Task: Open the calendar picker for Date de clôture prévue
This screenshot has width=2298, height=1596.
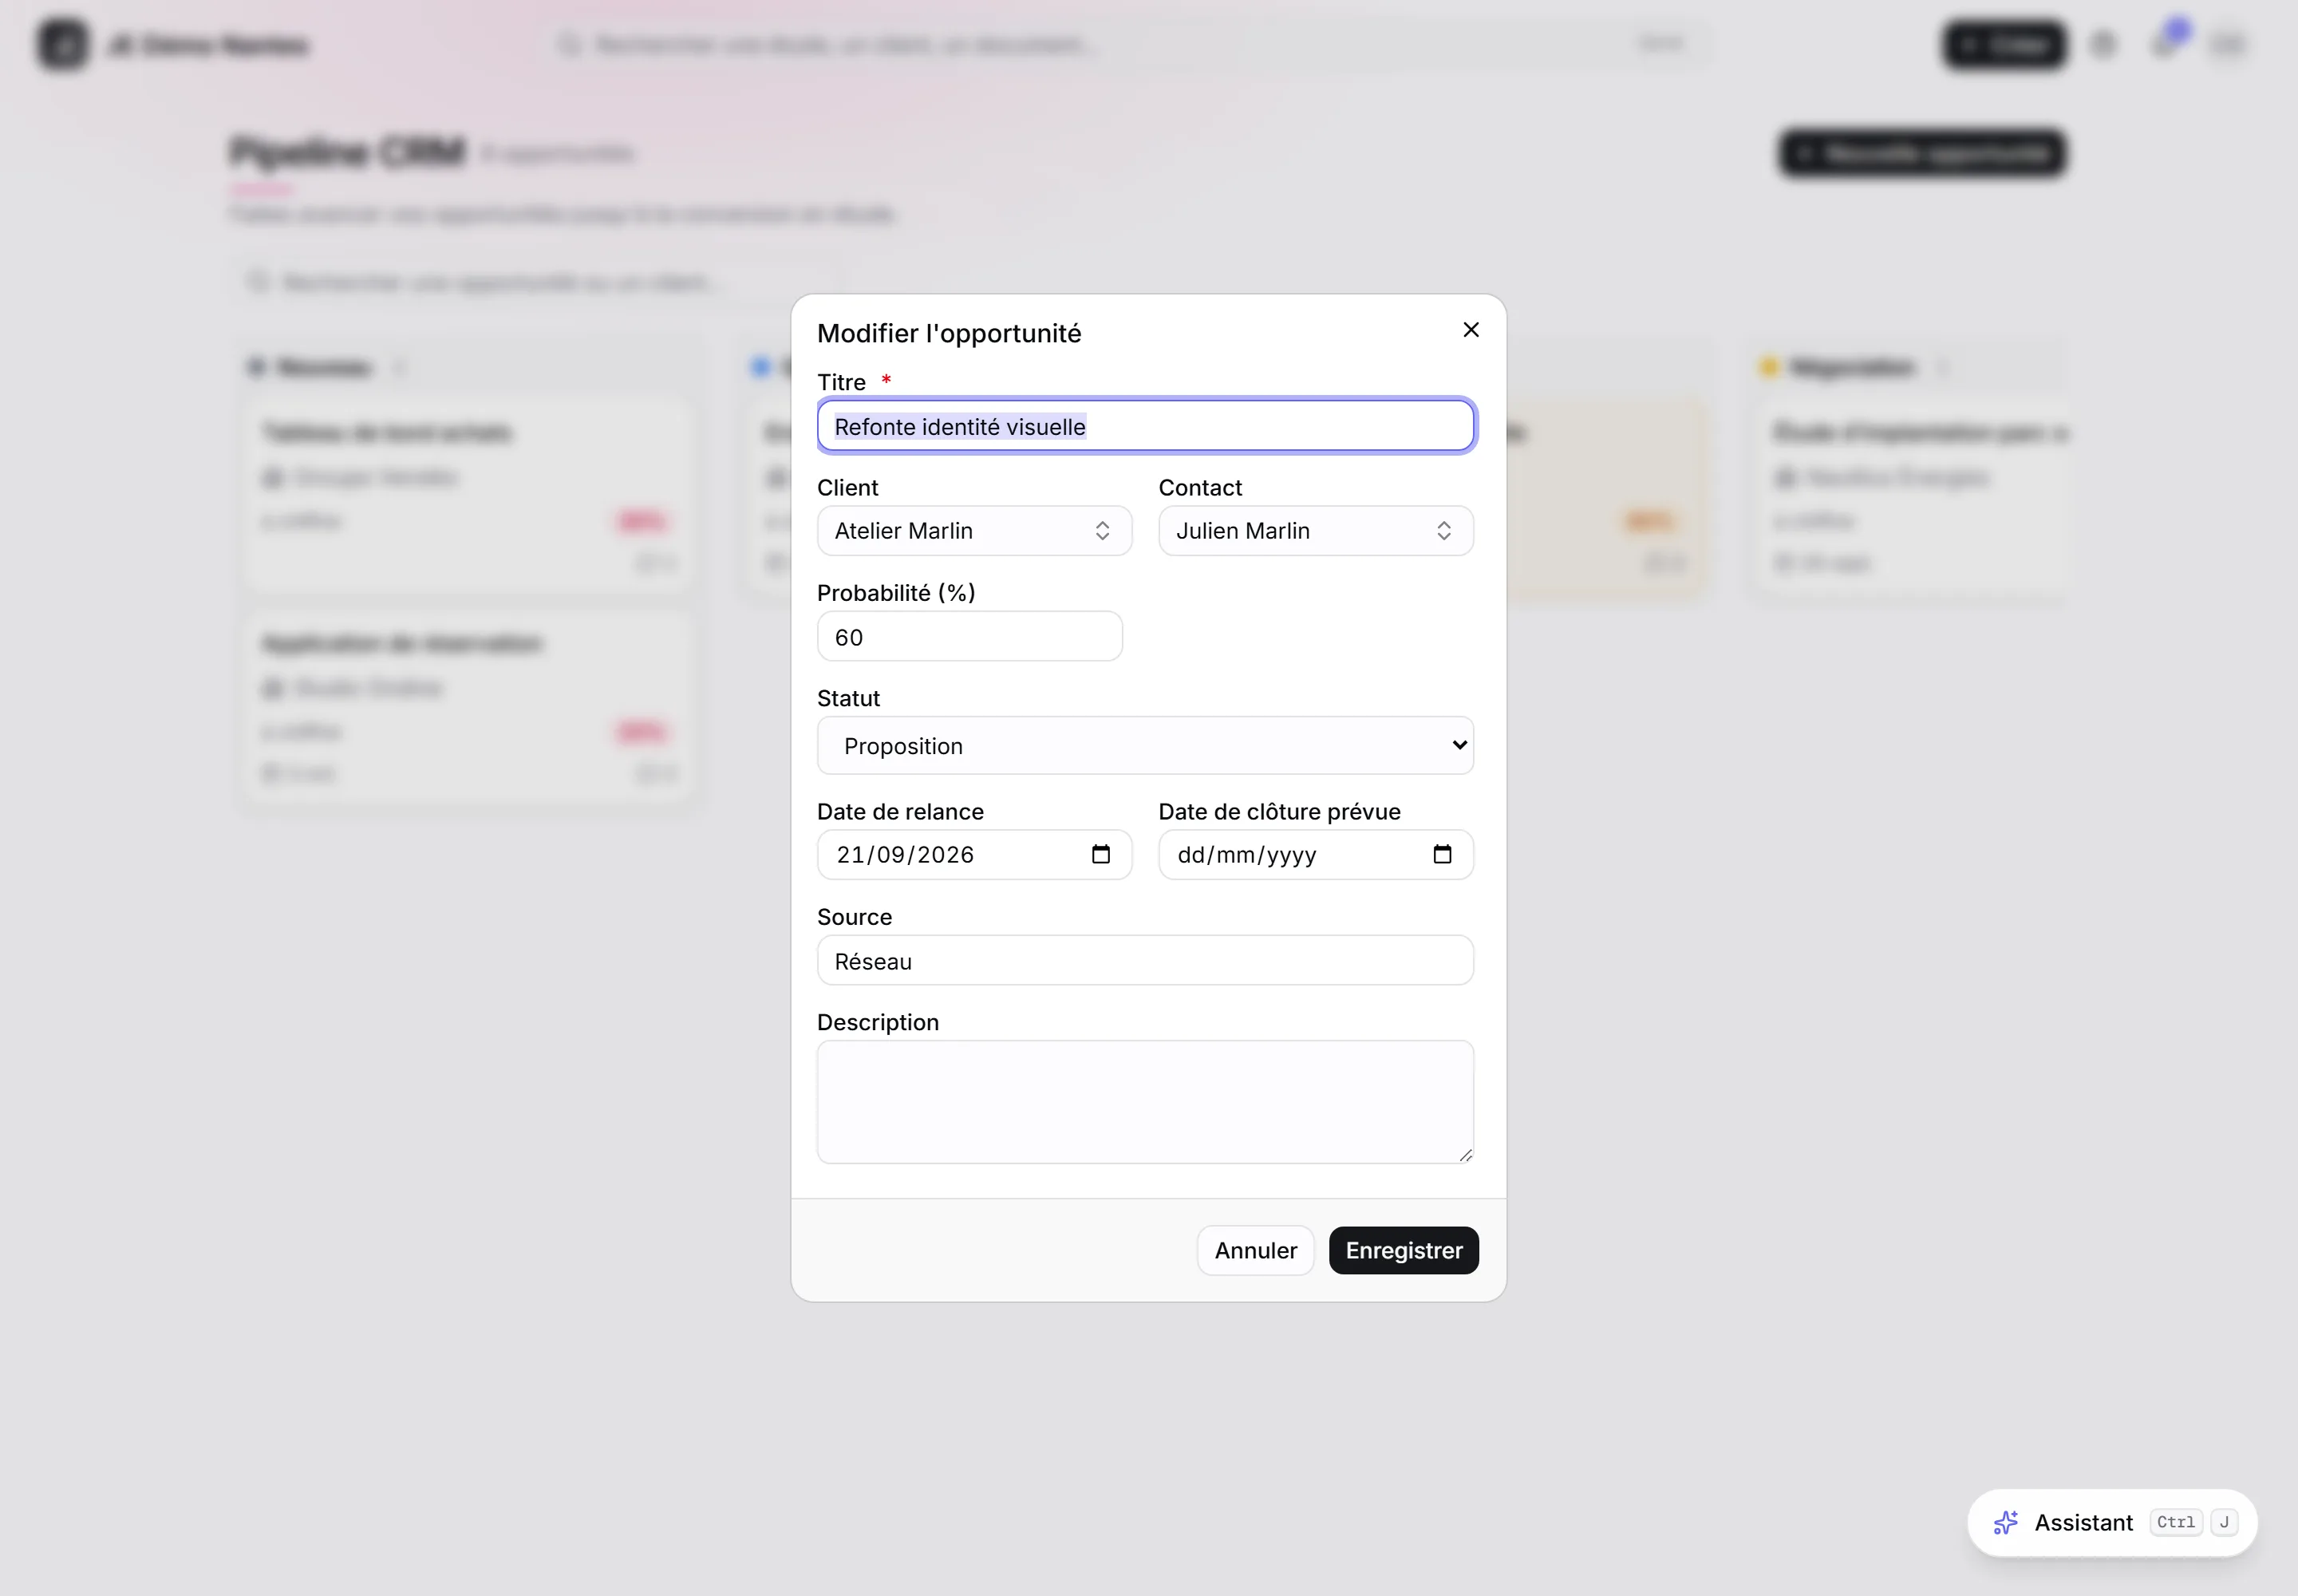Action: coord(1442,855)
